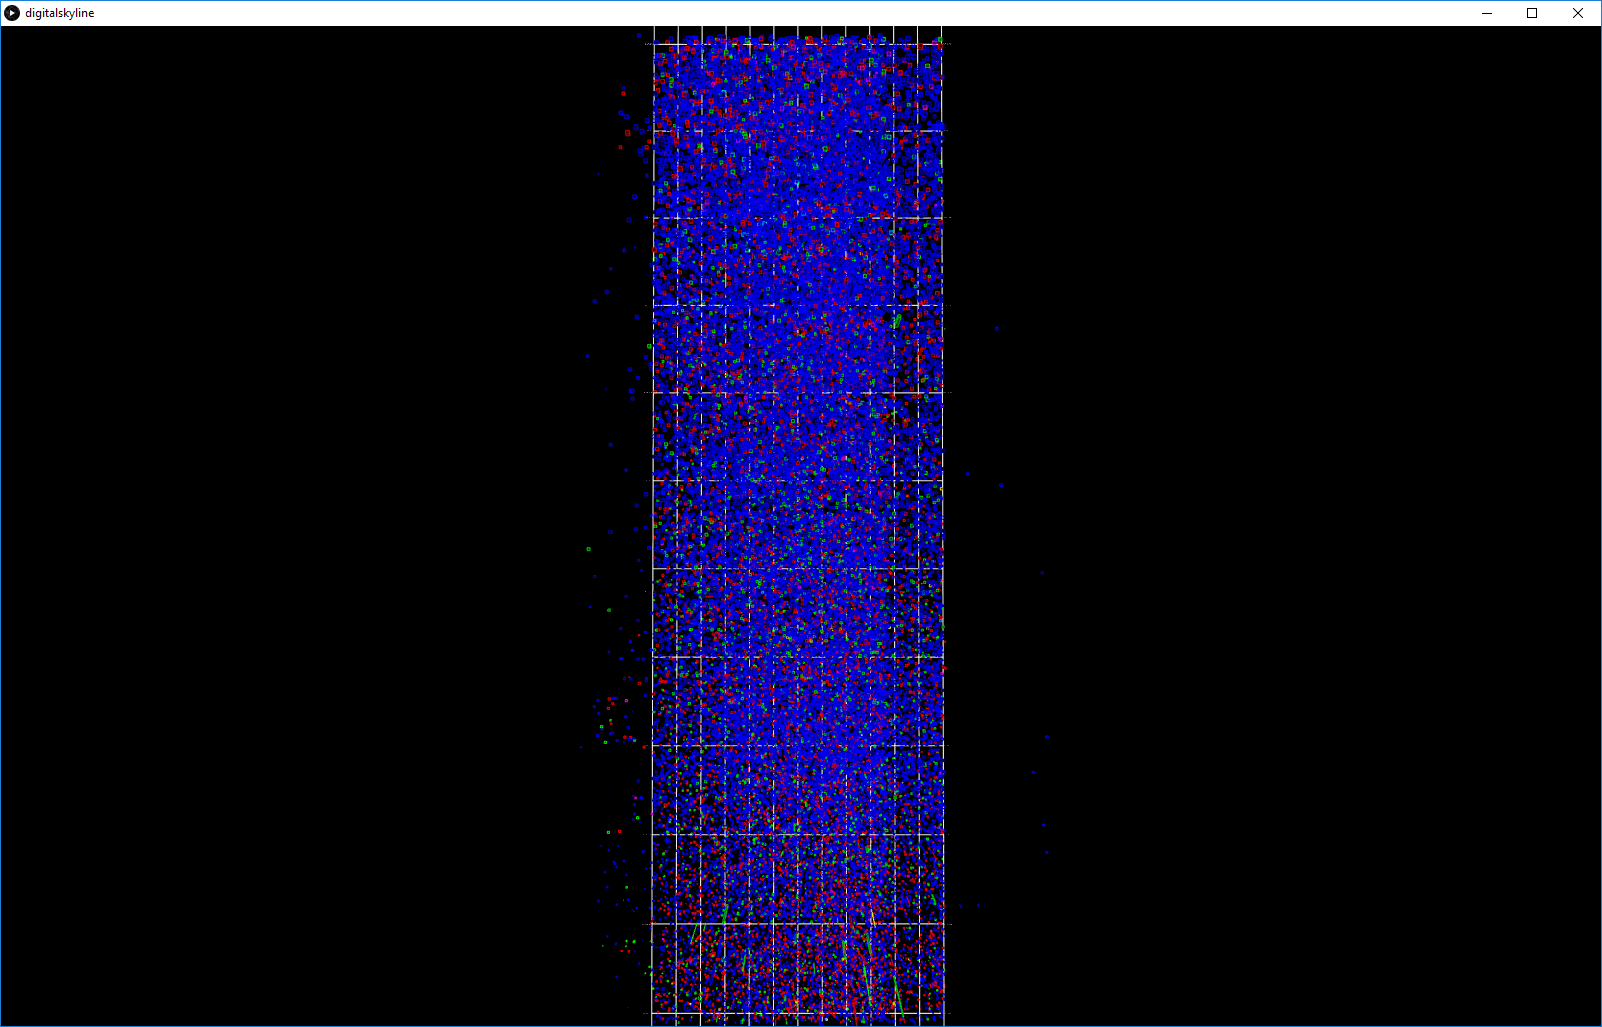This screenshot has height=1027, width=1602.
Task: Click the magenta square left of the grid
Action: click(x=636, y=797)
